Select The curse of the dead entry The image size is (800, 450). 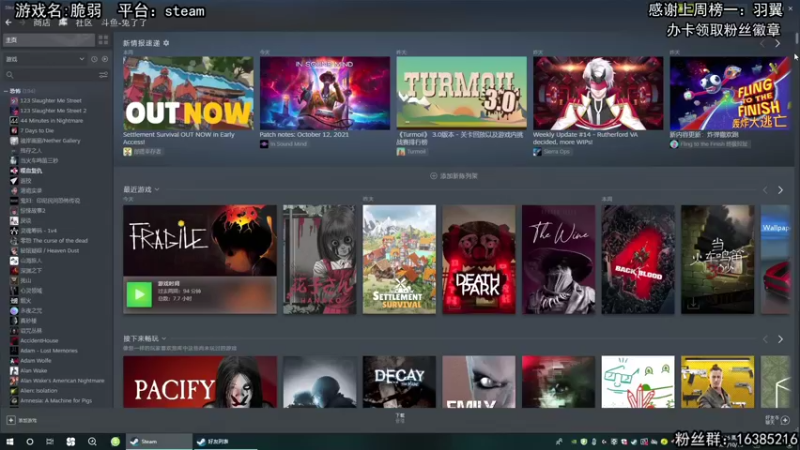[x=54, y=241]
